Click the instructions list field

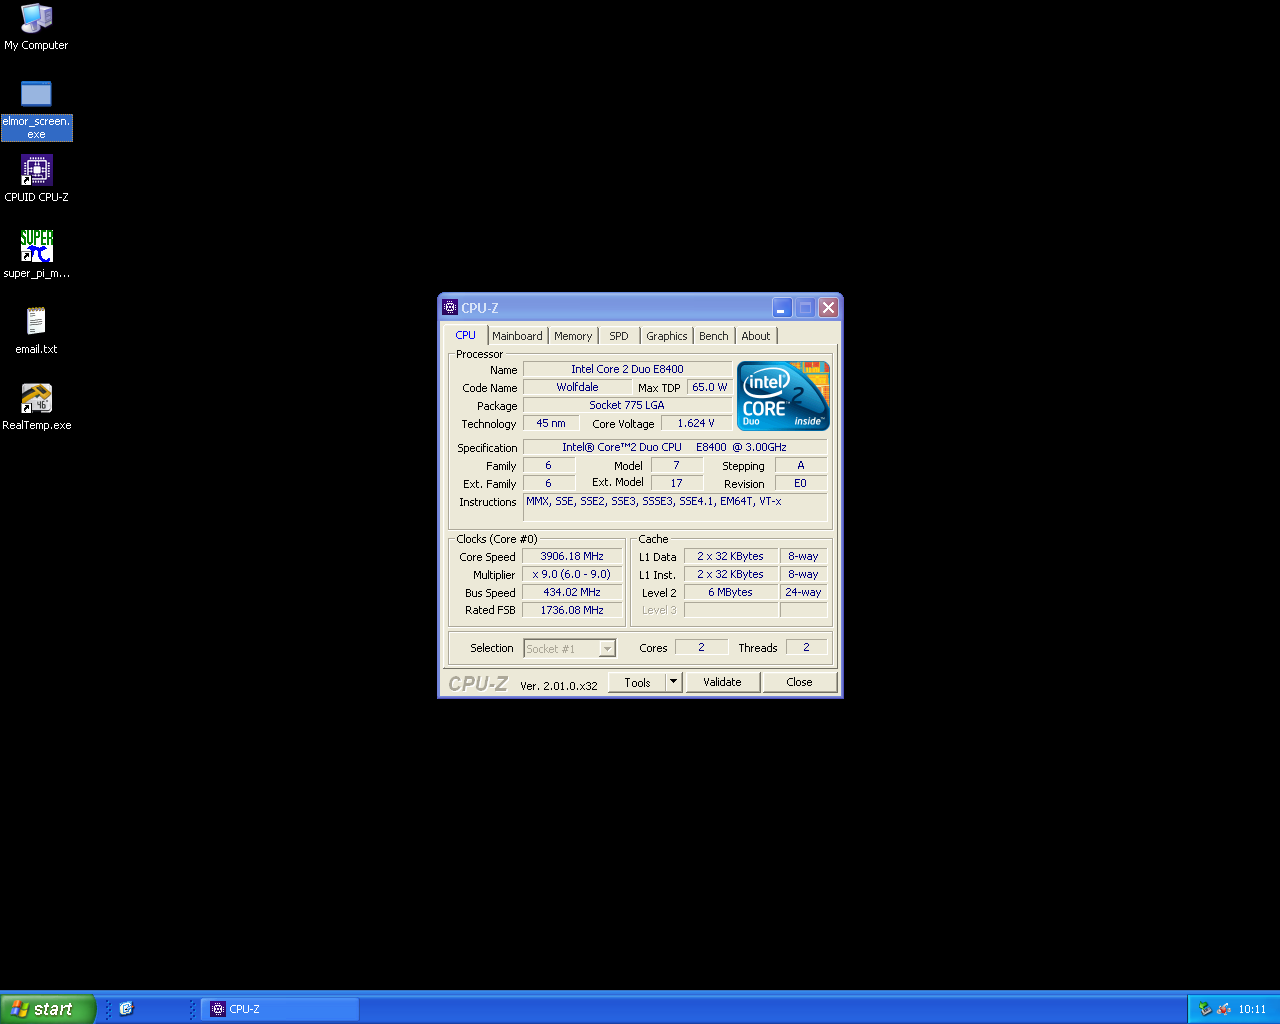coord(675,508)
